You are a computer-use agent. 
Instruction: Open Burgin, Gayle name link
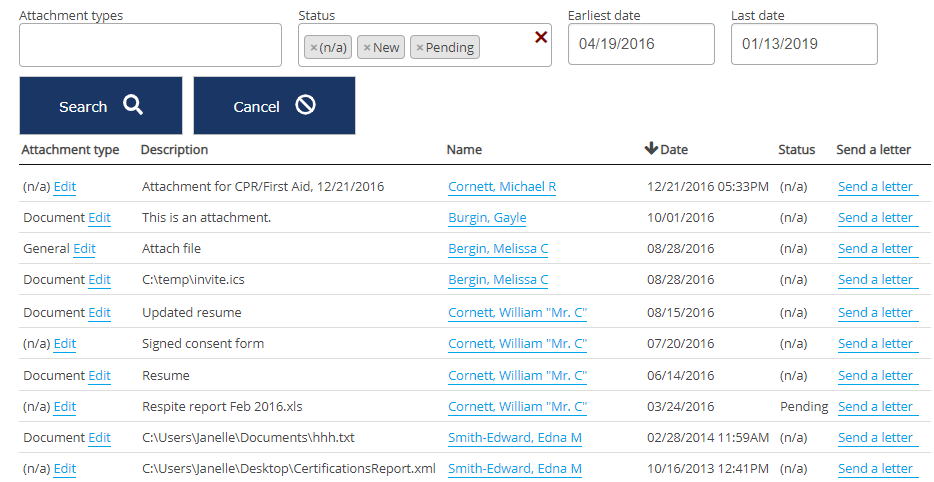[486, 218]
